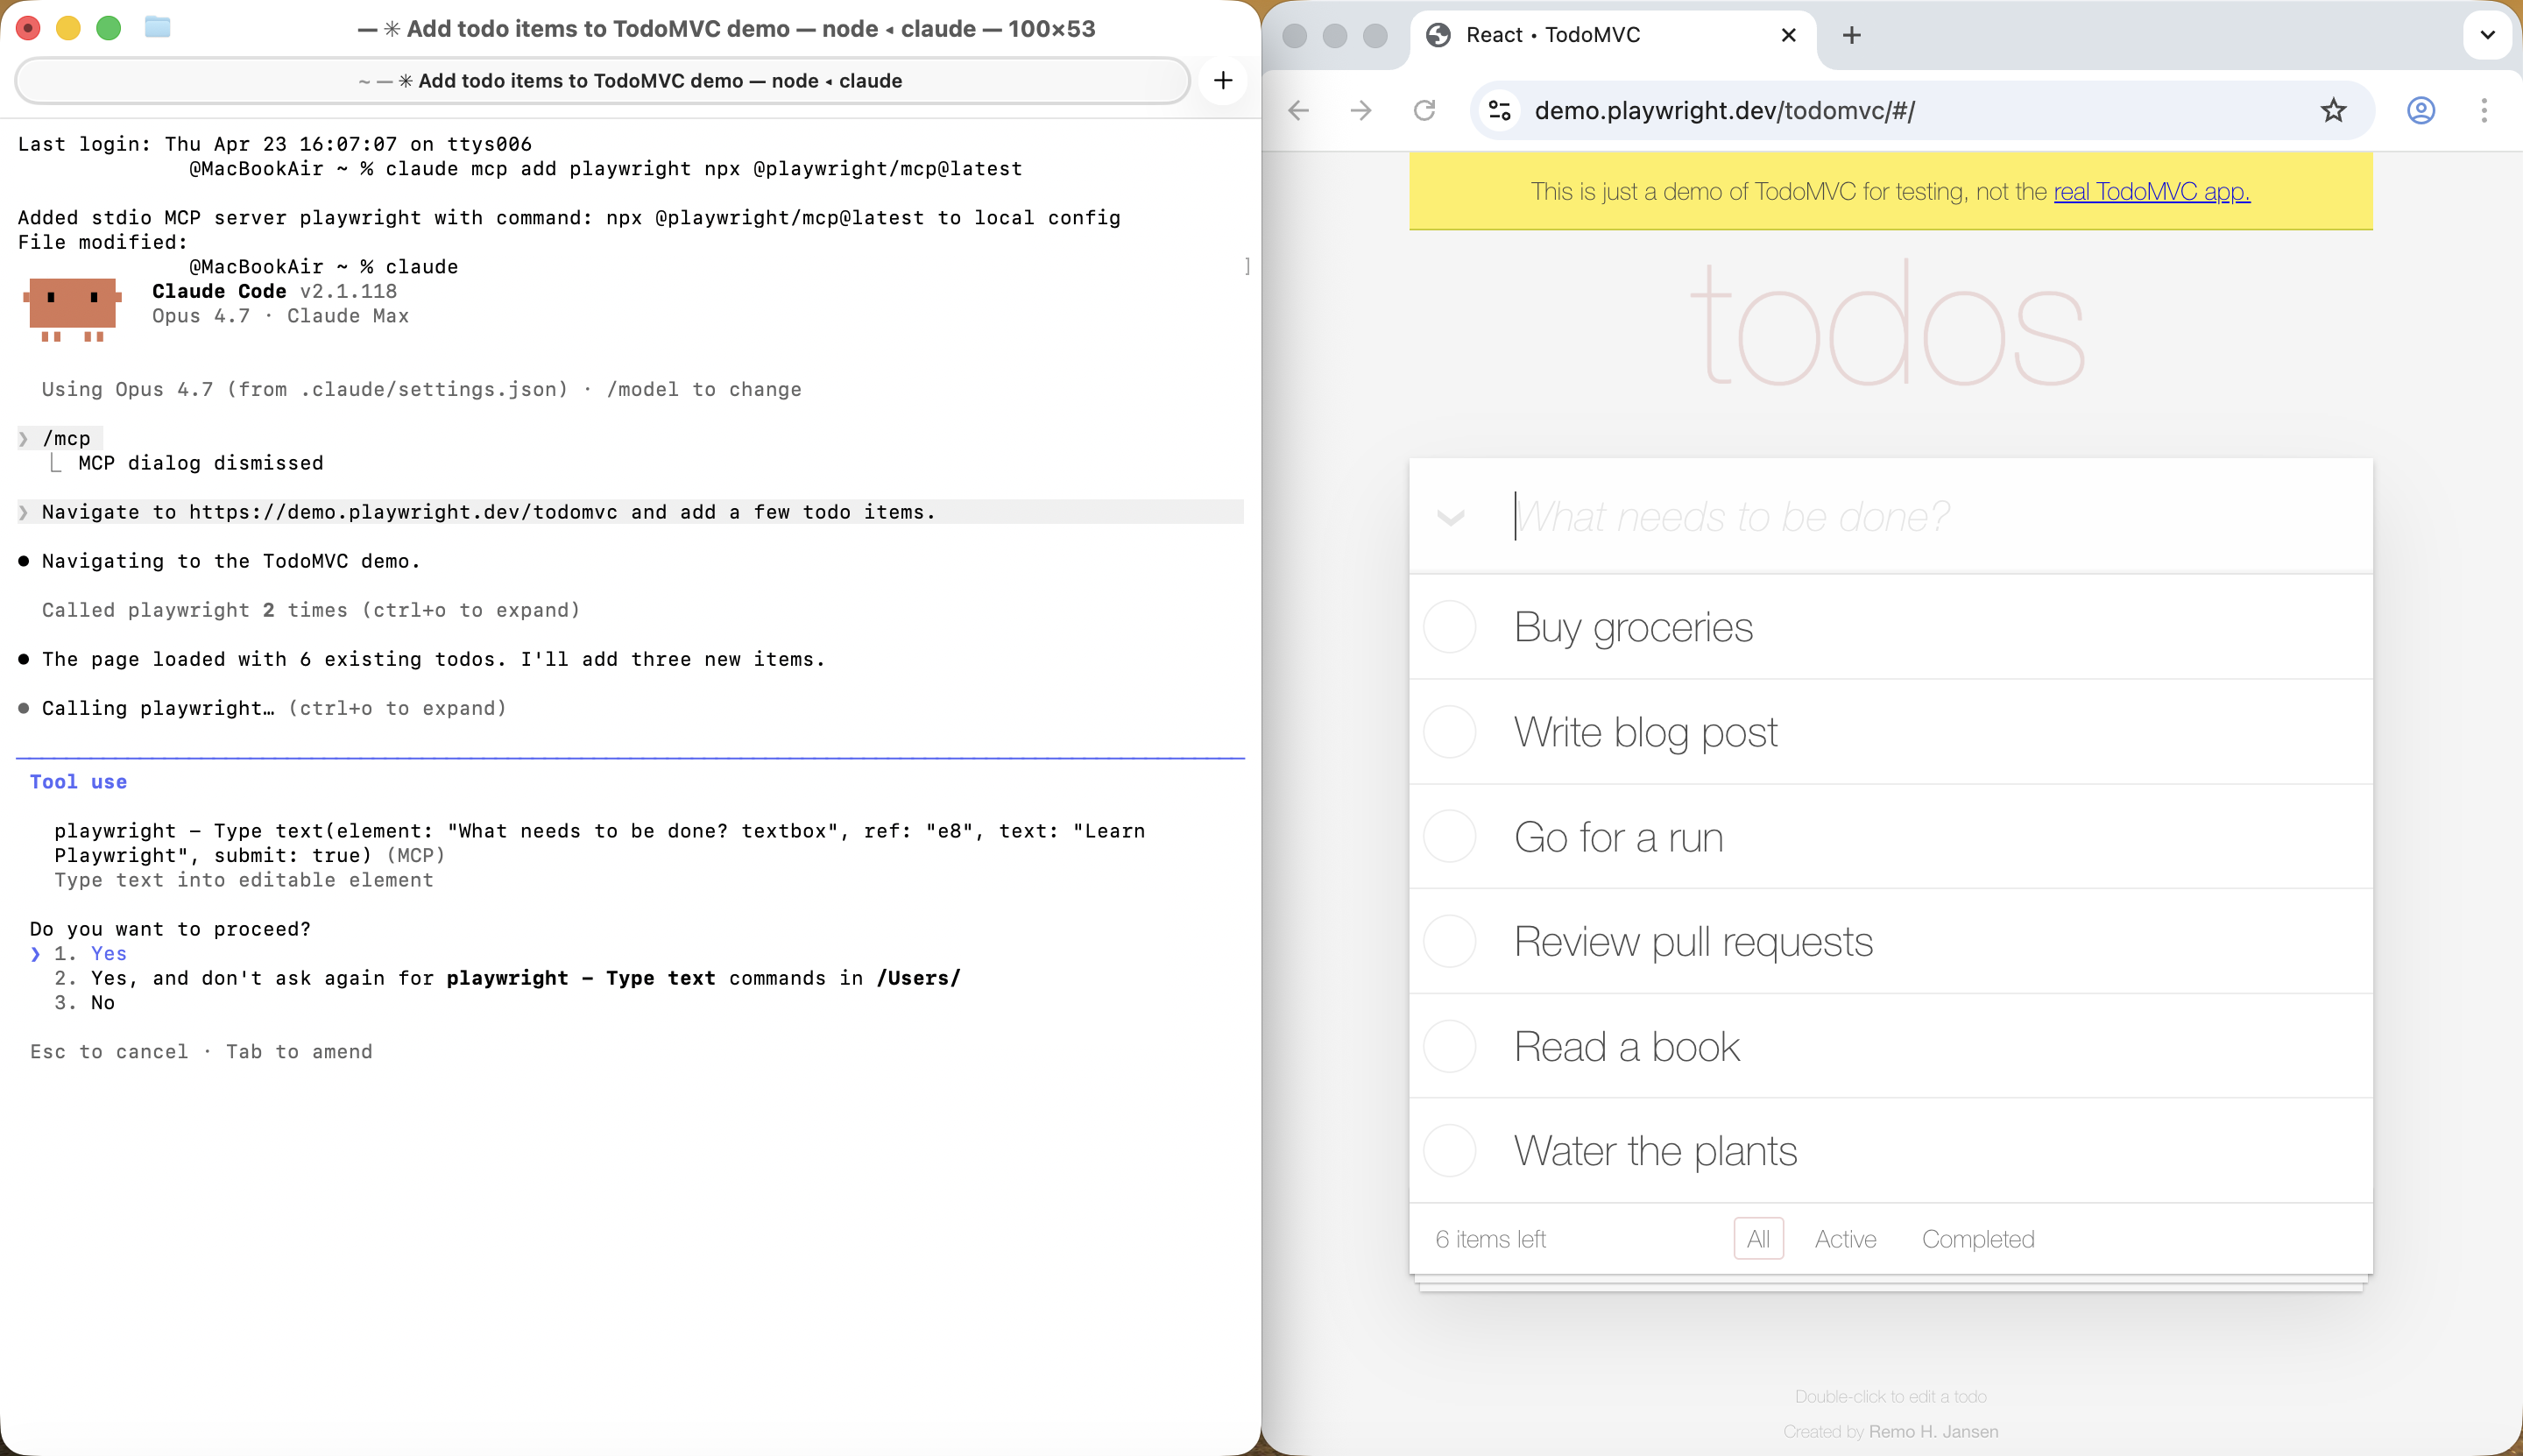Mark Go for a run complete

coord(1449,836)
